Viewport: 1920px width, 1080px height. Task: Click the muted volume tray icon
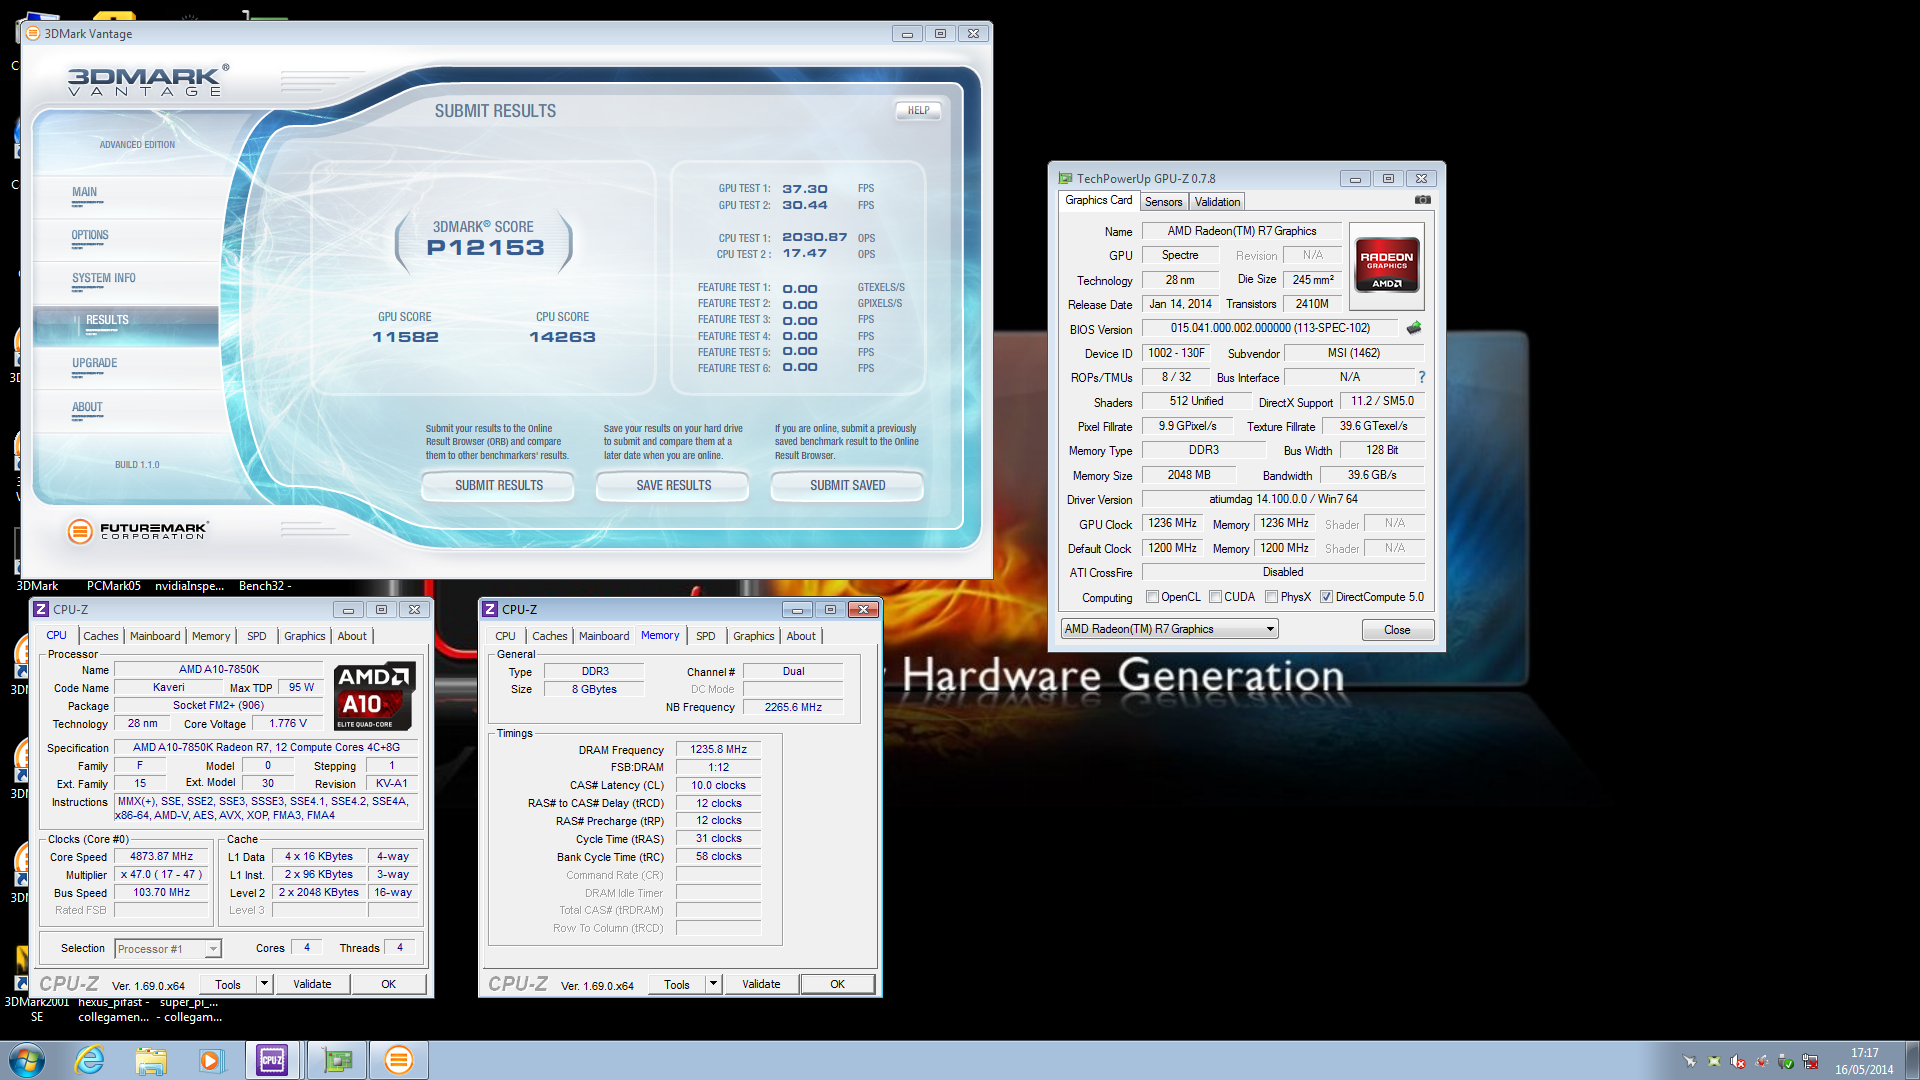point(1738,1061)
